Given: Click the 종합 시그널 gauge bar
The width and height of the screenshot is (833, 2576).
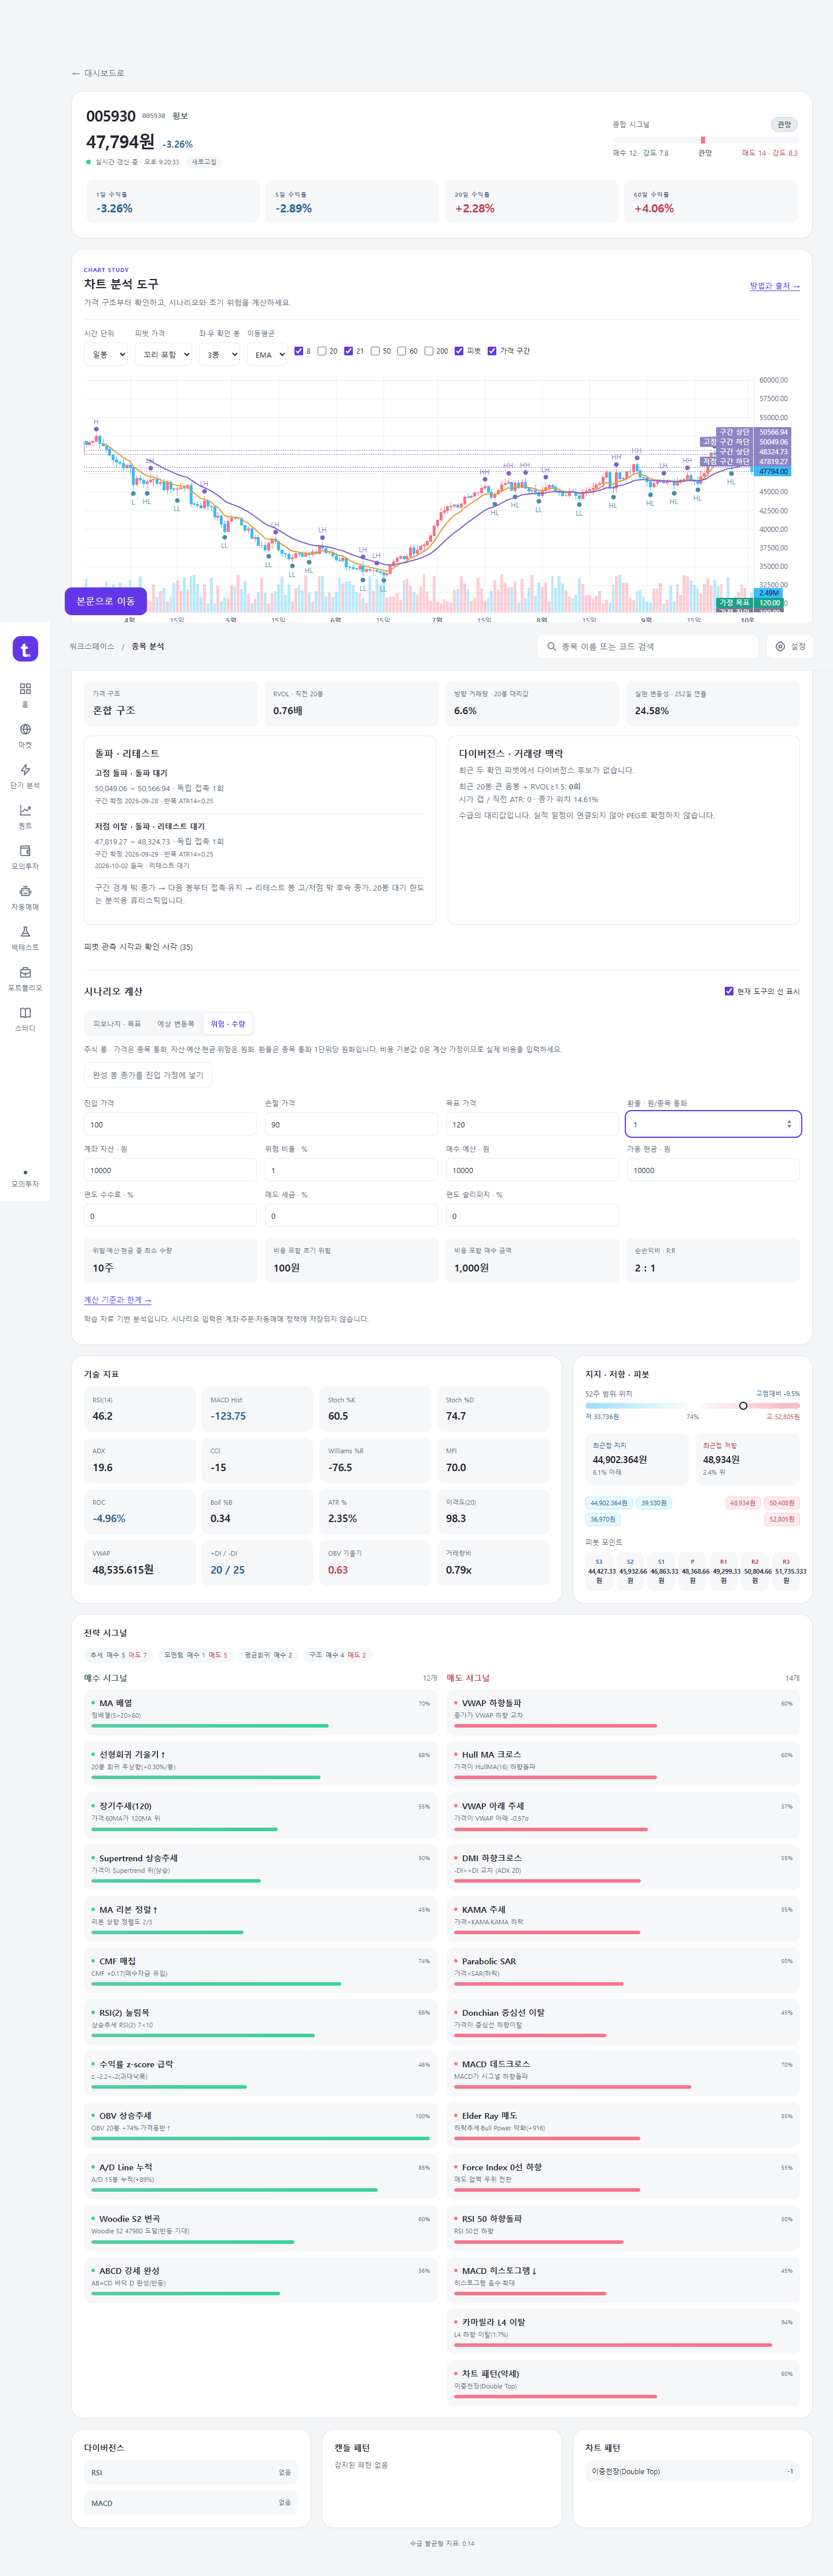Looking at the screenshot, I should click(705, 140).
